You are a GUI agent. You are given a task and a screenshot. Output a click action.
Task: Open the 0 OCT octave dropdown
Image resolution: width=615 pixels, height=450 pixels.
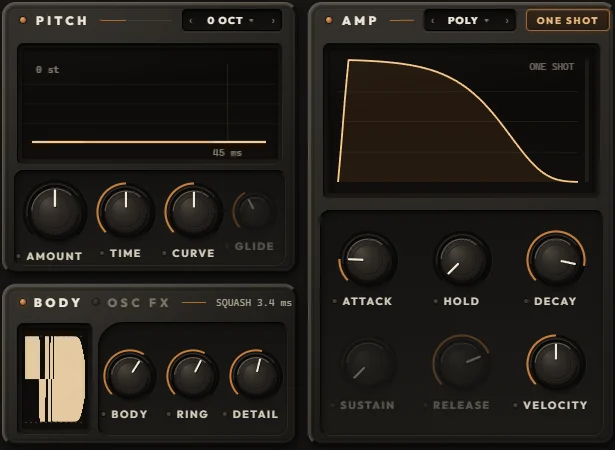230,20
